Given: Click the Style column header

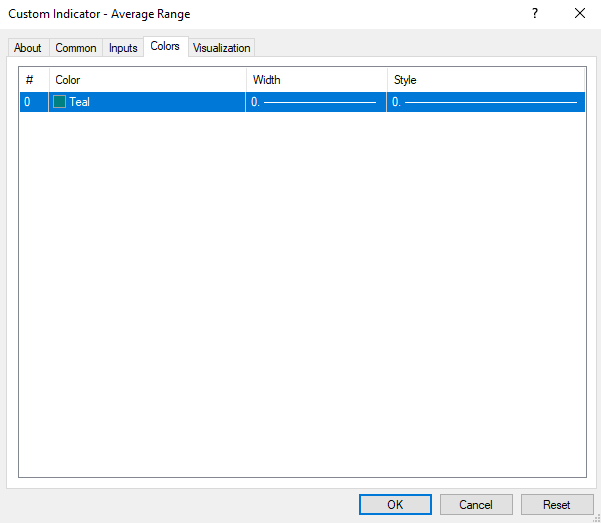Looking at the screenshot, I should [x=486, y=80].
